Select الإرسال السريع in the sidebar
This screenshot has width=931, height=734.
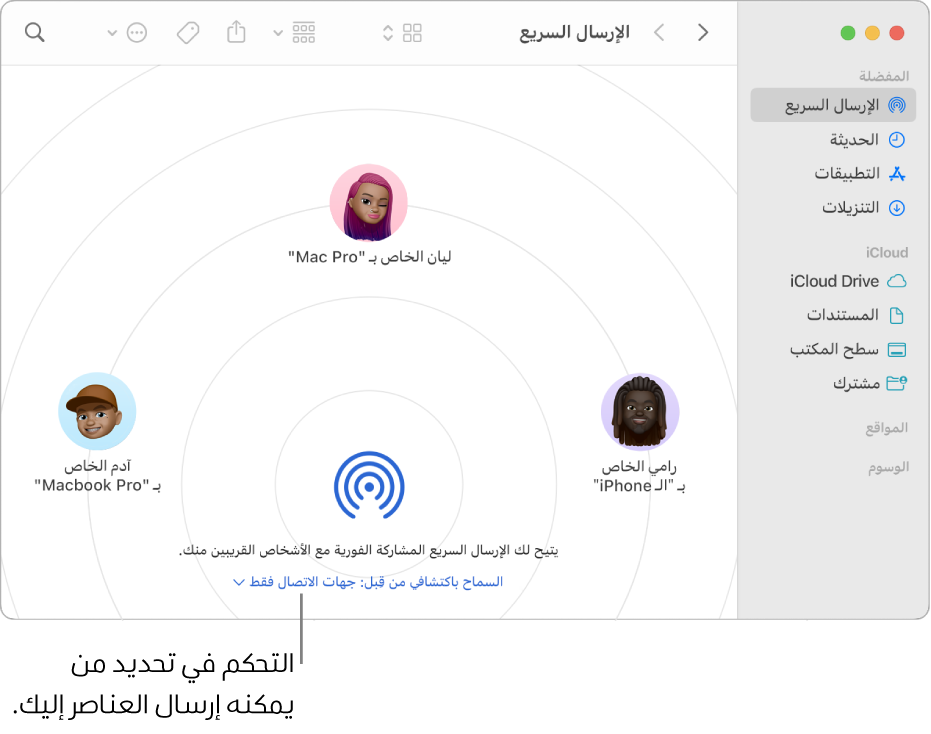pyautogui.click(x=833, y=105)
